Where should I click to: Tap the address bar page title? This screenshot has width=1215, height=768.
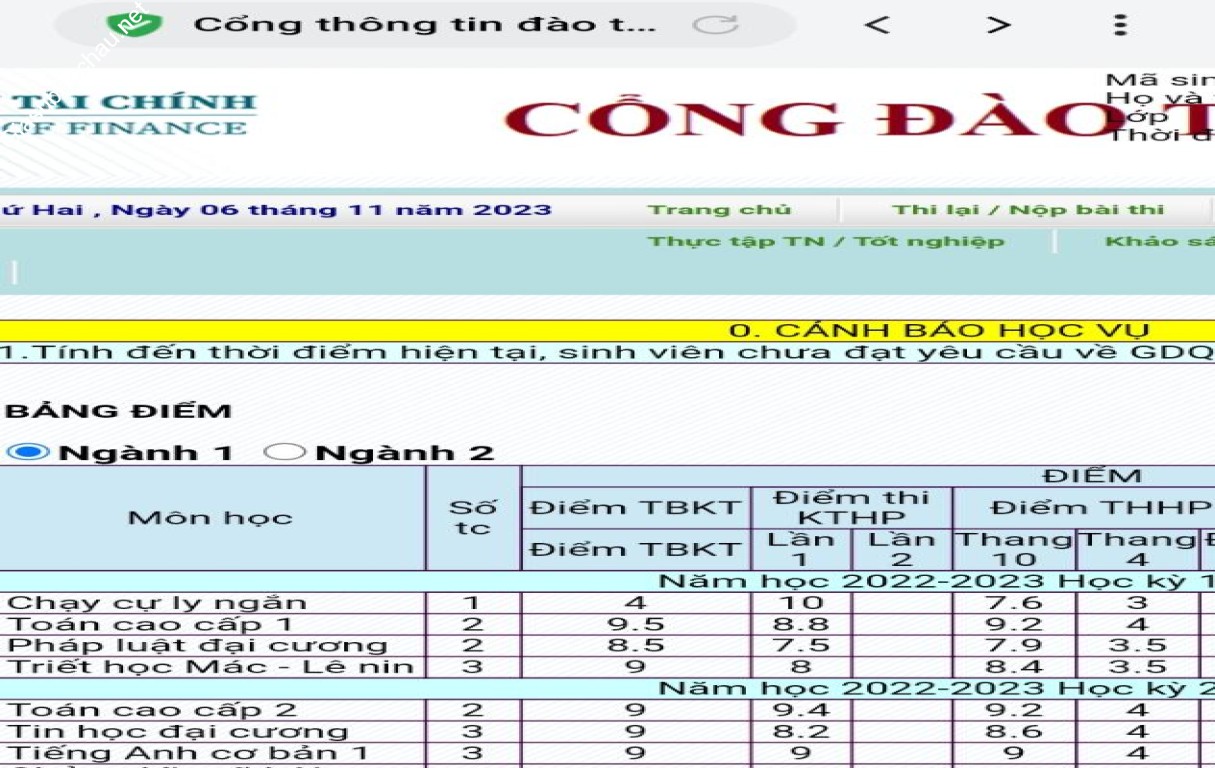[x=424, y=24]
